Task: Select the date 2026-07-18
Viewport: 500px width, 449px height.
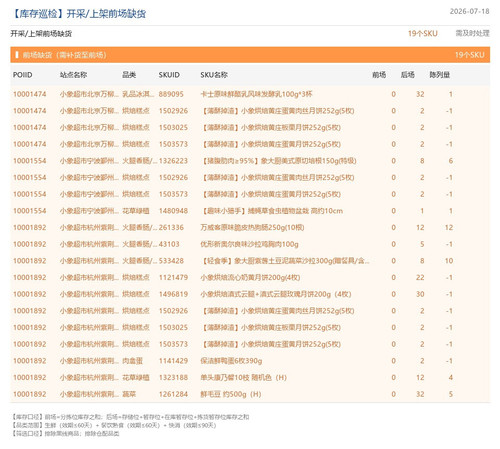Action: (469, 11)
